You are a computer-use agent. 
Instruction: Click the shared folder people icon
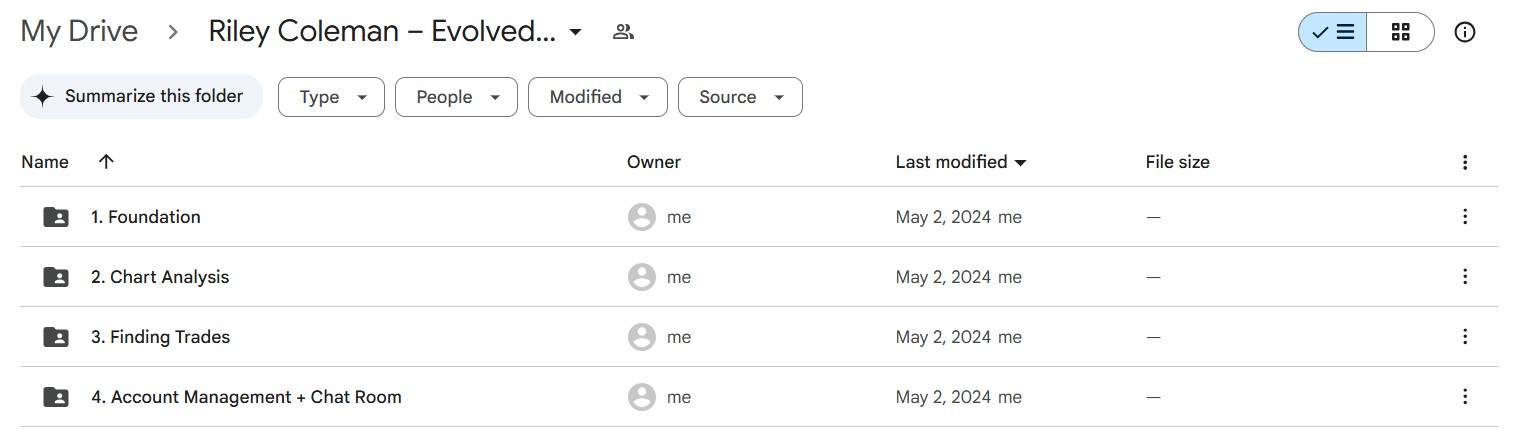click(623, 32)
